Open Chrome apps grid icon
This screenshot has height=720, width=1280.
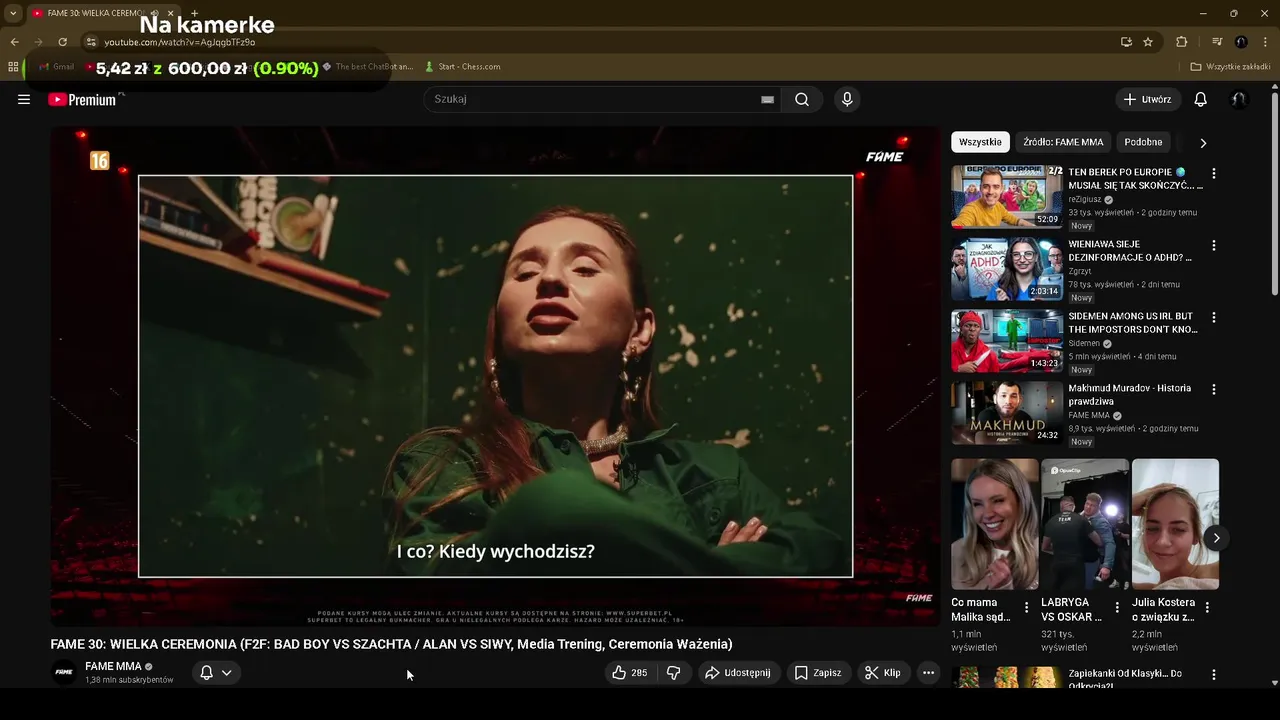(x=13, y=67)
